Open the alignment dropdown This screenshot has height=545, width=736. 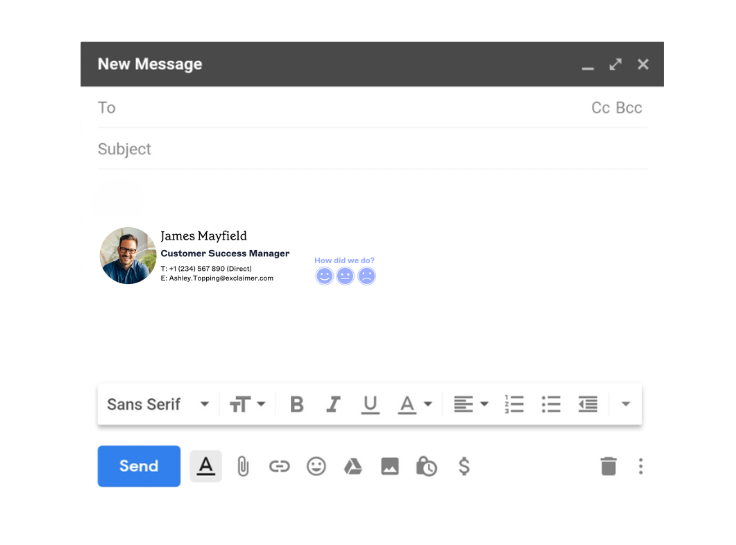471,404
